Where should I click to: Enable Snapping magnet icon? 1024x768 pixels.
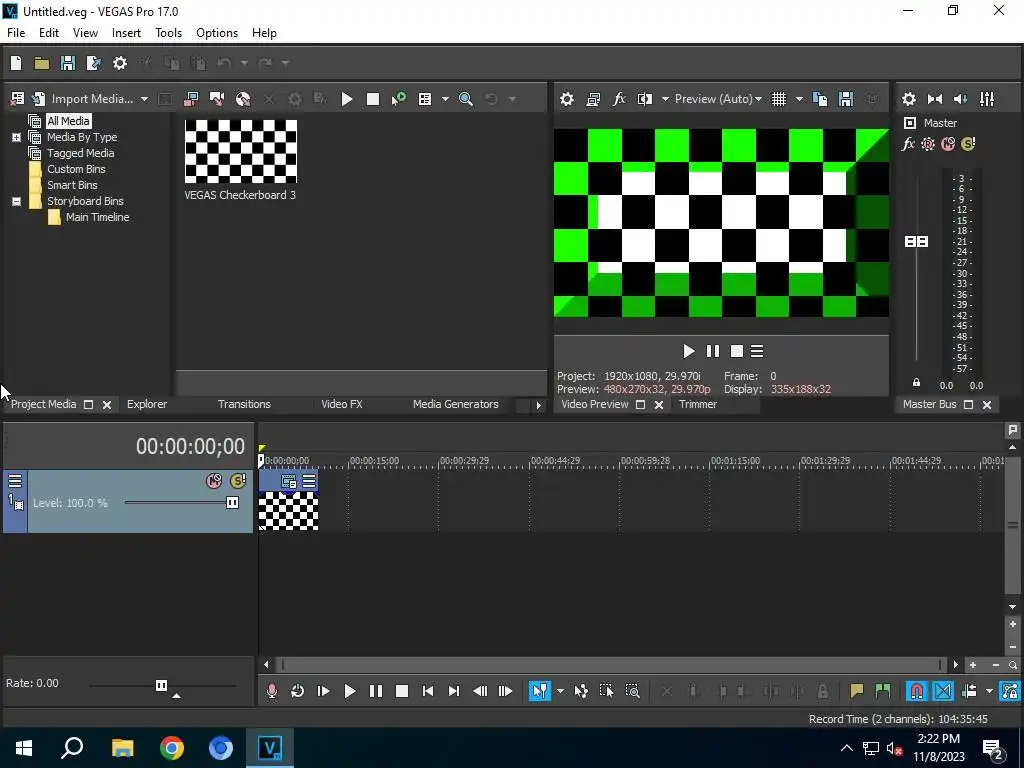click(917, 691)
